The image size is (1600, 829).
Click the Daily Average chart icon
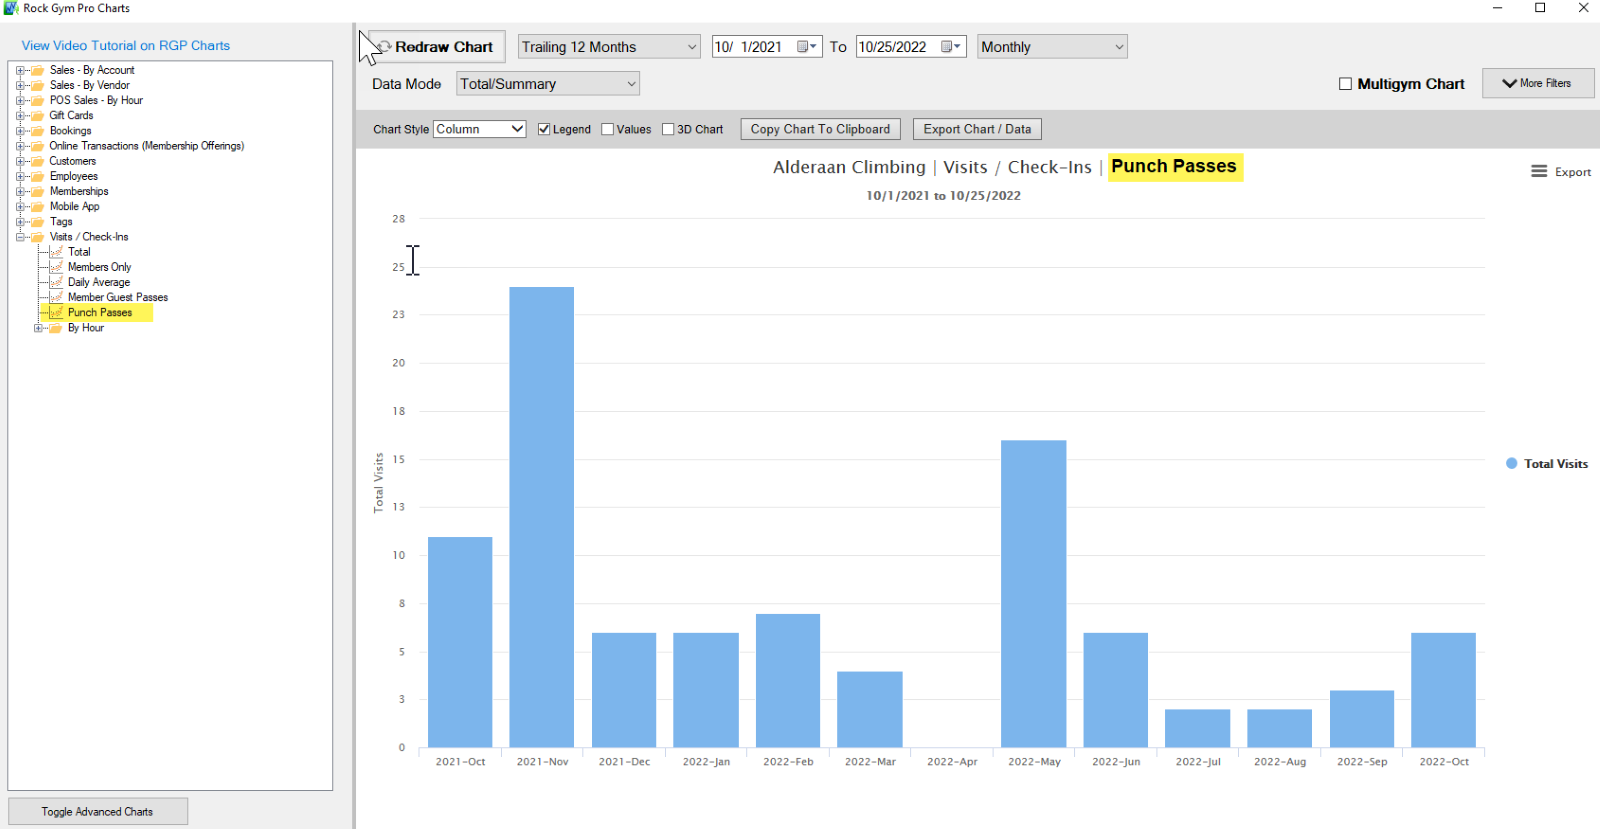[56, 282]
